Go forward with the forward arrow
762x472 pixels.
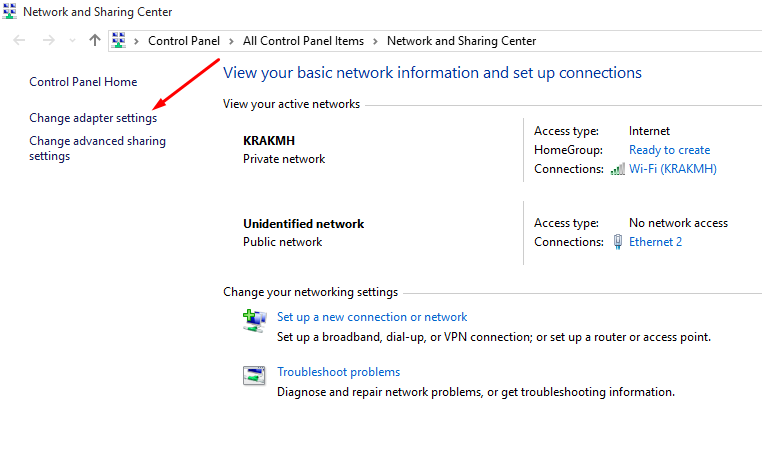tap(49, 40)
